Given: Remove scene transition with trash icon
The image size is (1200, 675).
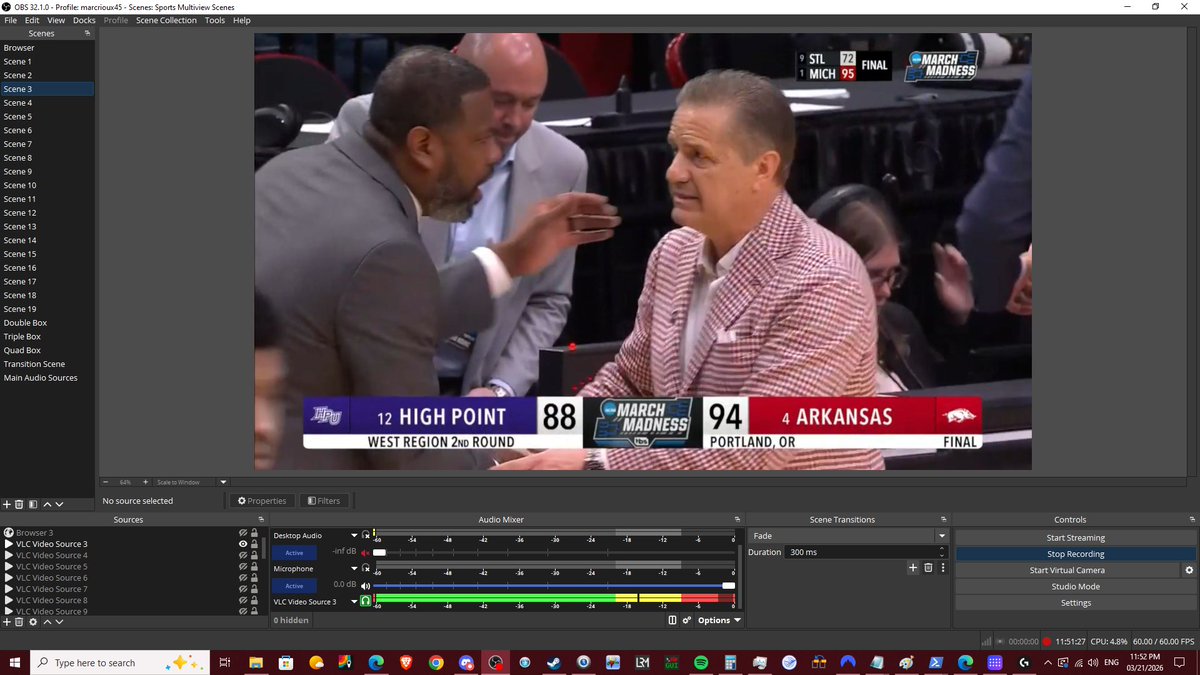Looking at the screenshot, I should 928,568.
